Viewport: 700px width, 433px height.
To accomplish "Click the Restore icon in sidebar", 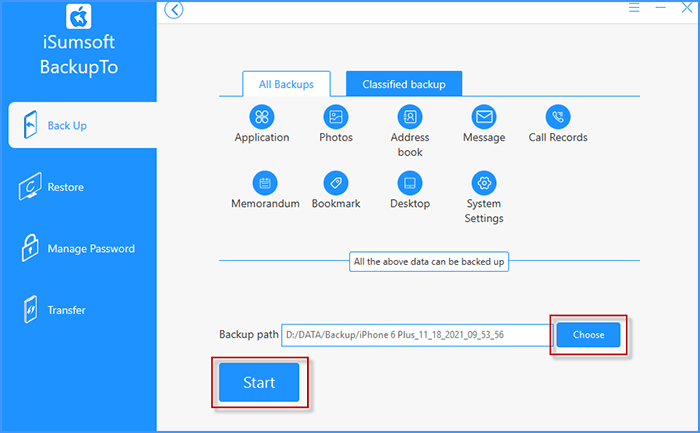I will [x=30, y=186].
